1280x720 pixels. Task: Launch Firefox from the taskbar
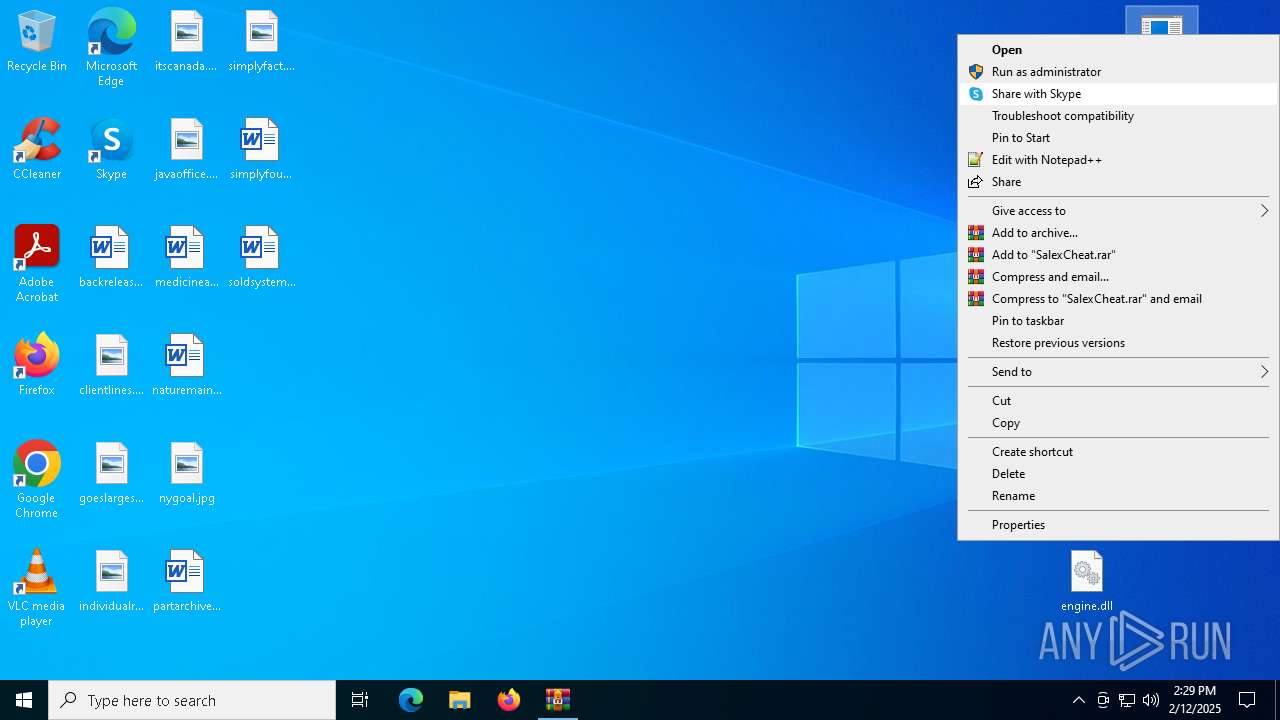pos(509,700)
